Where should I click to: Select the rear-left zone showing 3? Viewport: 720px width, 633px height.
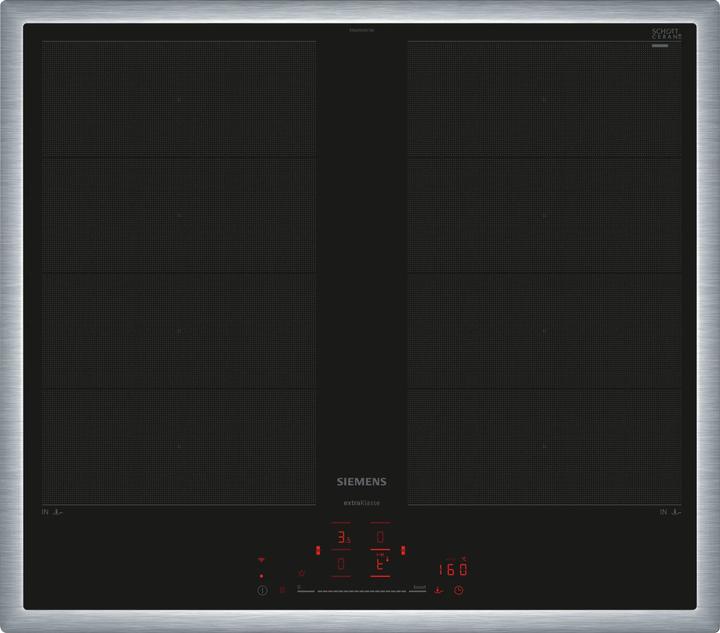click(342, 538)
